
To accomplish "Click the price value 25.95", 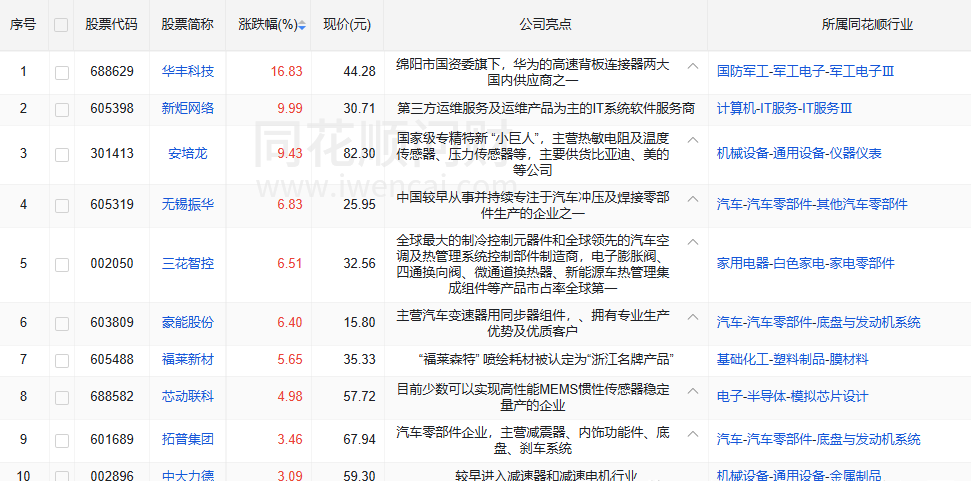I will tap(359, 204).
